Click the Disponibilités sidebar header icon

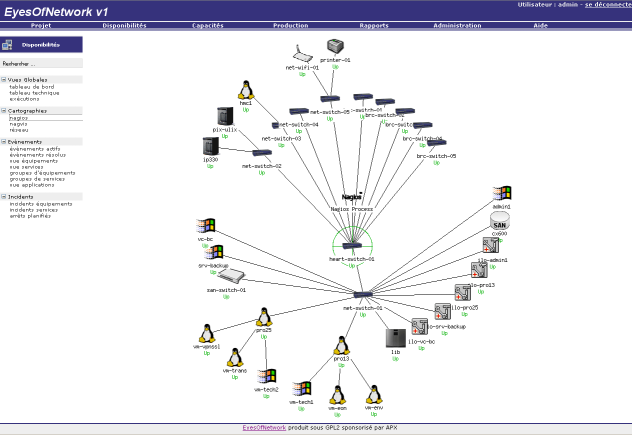7,45
